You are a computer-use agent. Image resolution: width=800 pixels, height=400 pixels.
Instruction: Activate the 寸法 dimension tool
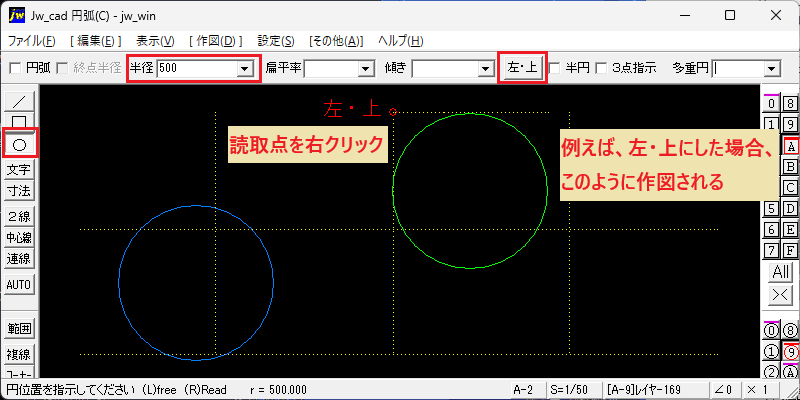(19, 191)
